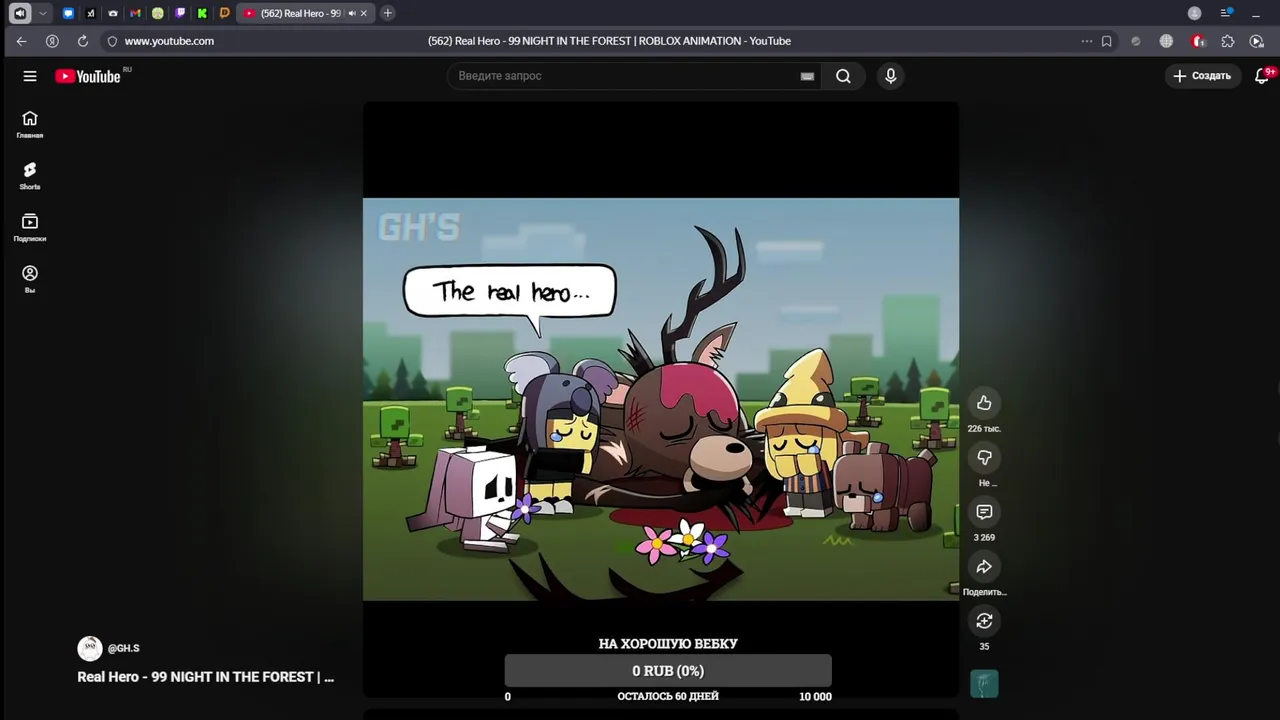Click the 3 269 comments count
The width and height of the screenshot is (1280, 720).
(984, 538)
